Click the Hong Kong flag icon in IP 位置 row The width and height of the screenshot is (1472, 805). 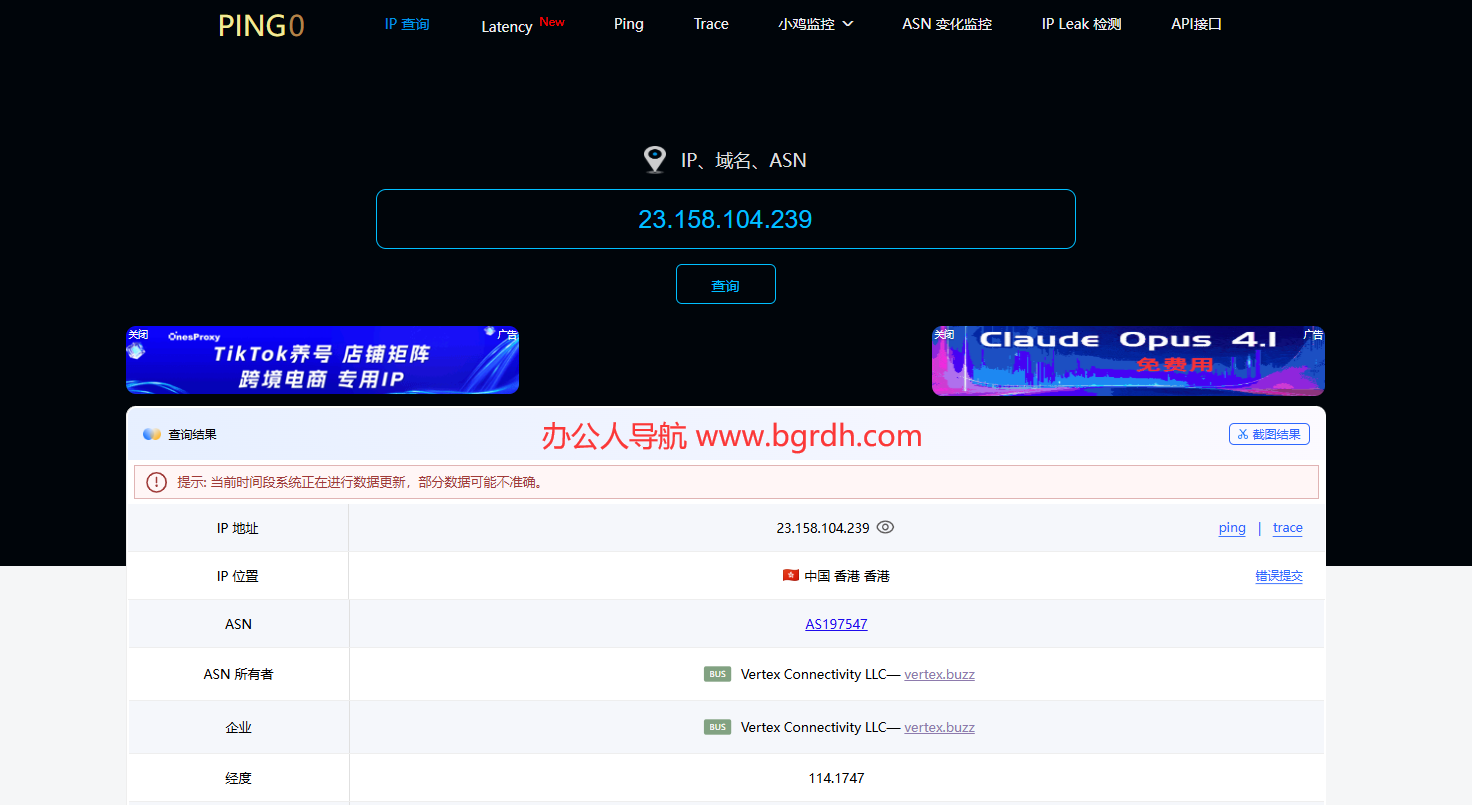(x=790, y=575)
